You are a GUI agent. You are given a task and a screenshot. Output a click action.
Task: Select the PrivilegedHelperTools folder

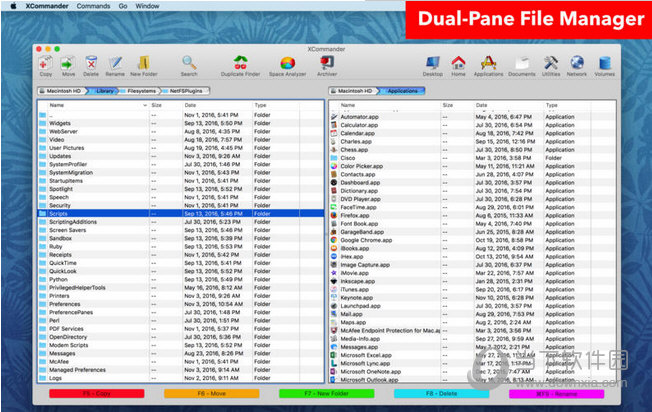181,288
